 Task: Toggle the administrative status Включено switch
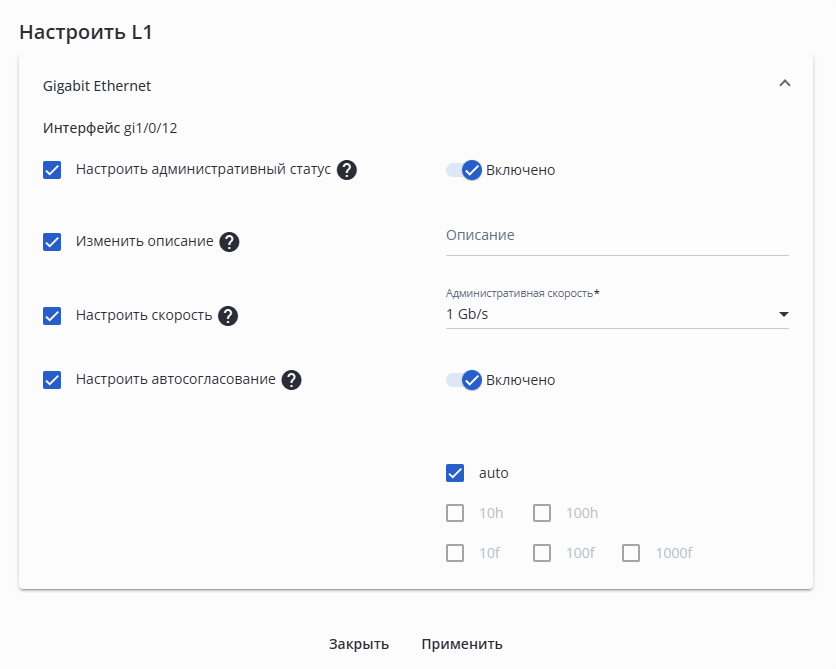[x=465, y=170]
